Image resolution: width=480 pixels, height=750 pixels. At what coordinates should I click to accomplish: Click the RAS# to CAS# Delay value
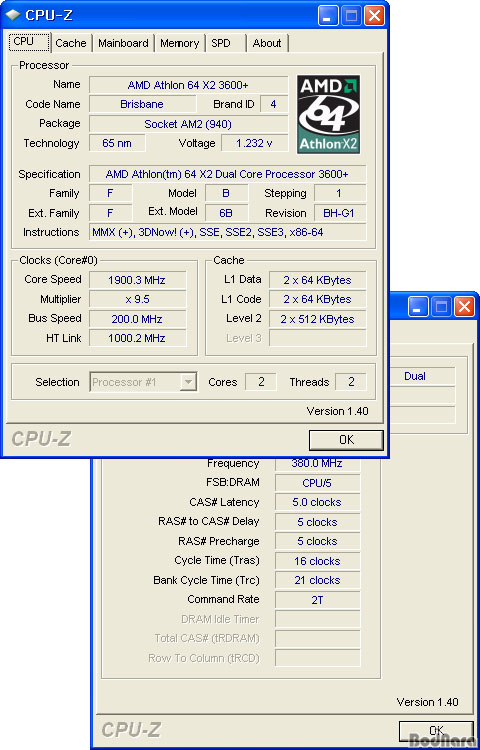coord(317,522)
